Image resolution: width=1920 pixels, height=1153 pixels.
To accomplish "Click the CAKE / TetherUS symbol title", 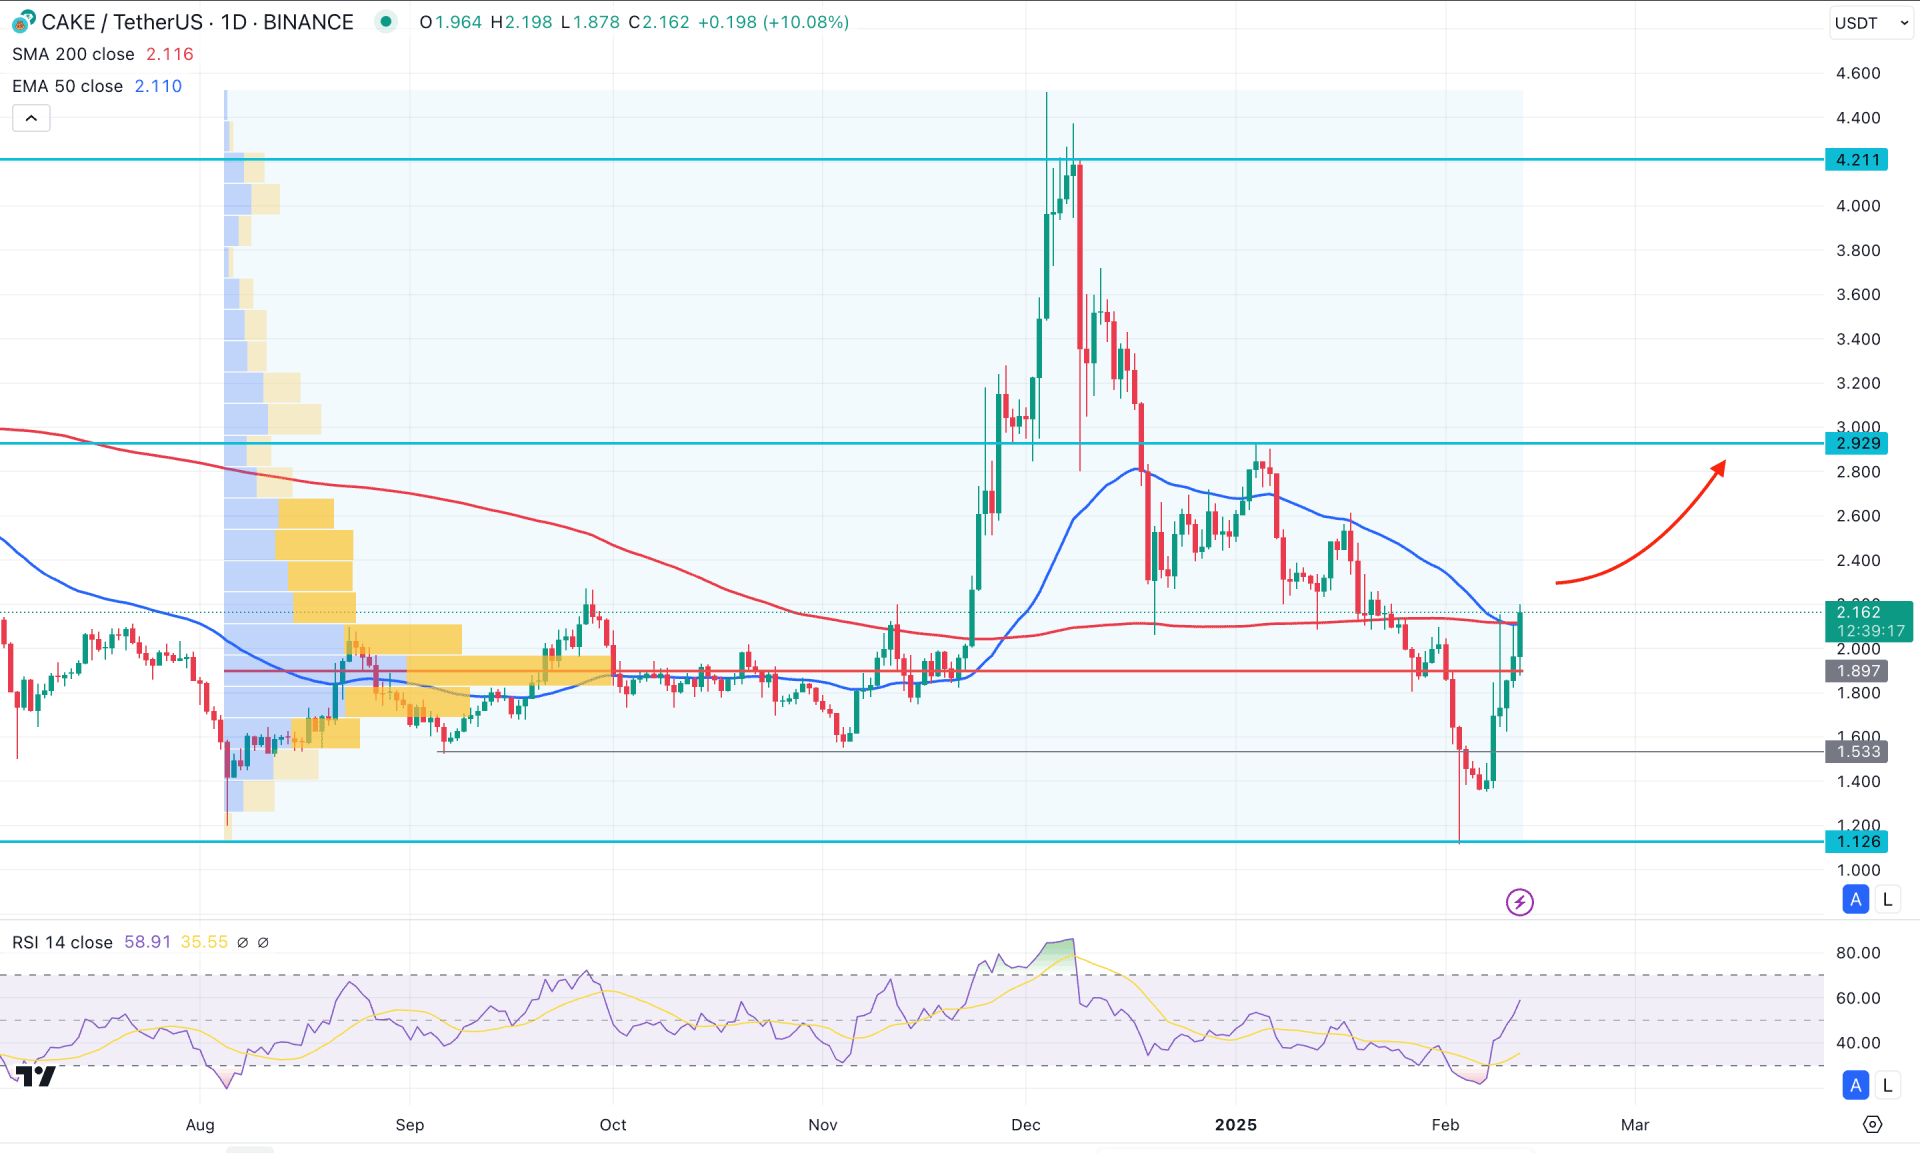I will tap(122, 22).
